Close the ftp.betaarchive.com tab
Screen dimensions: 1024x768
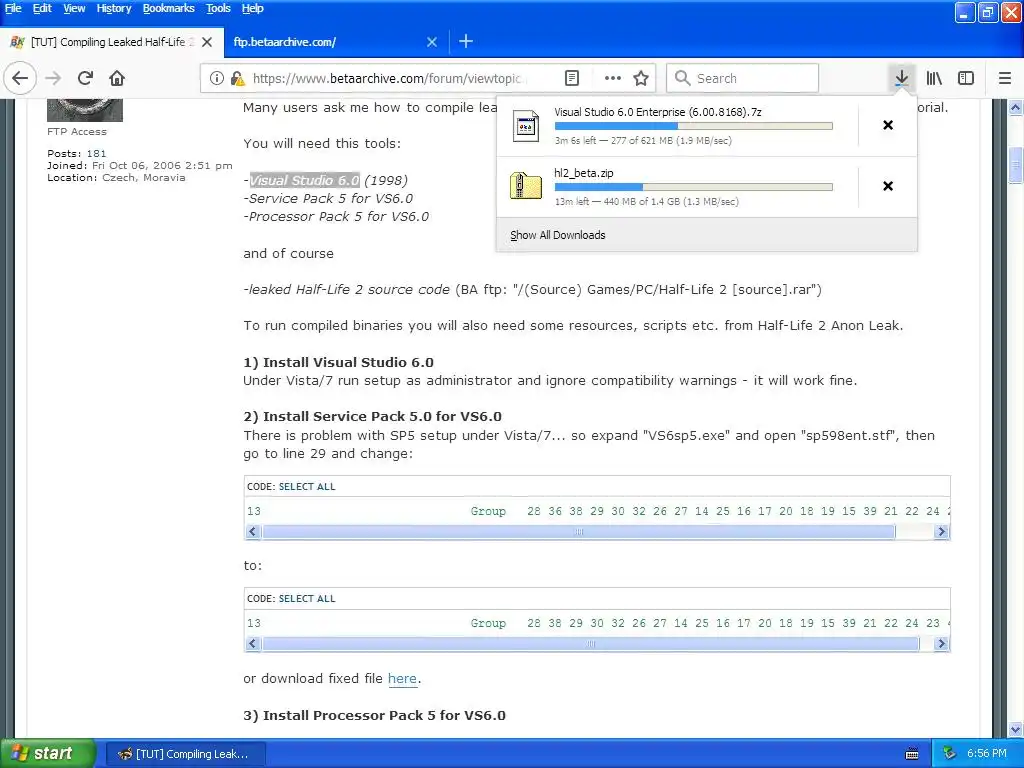point(432,42)
